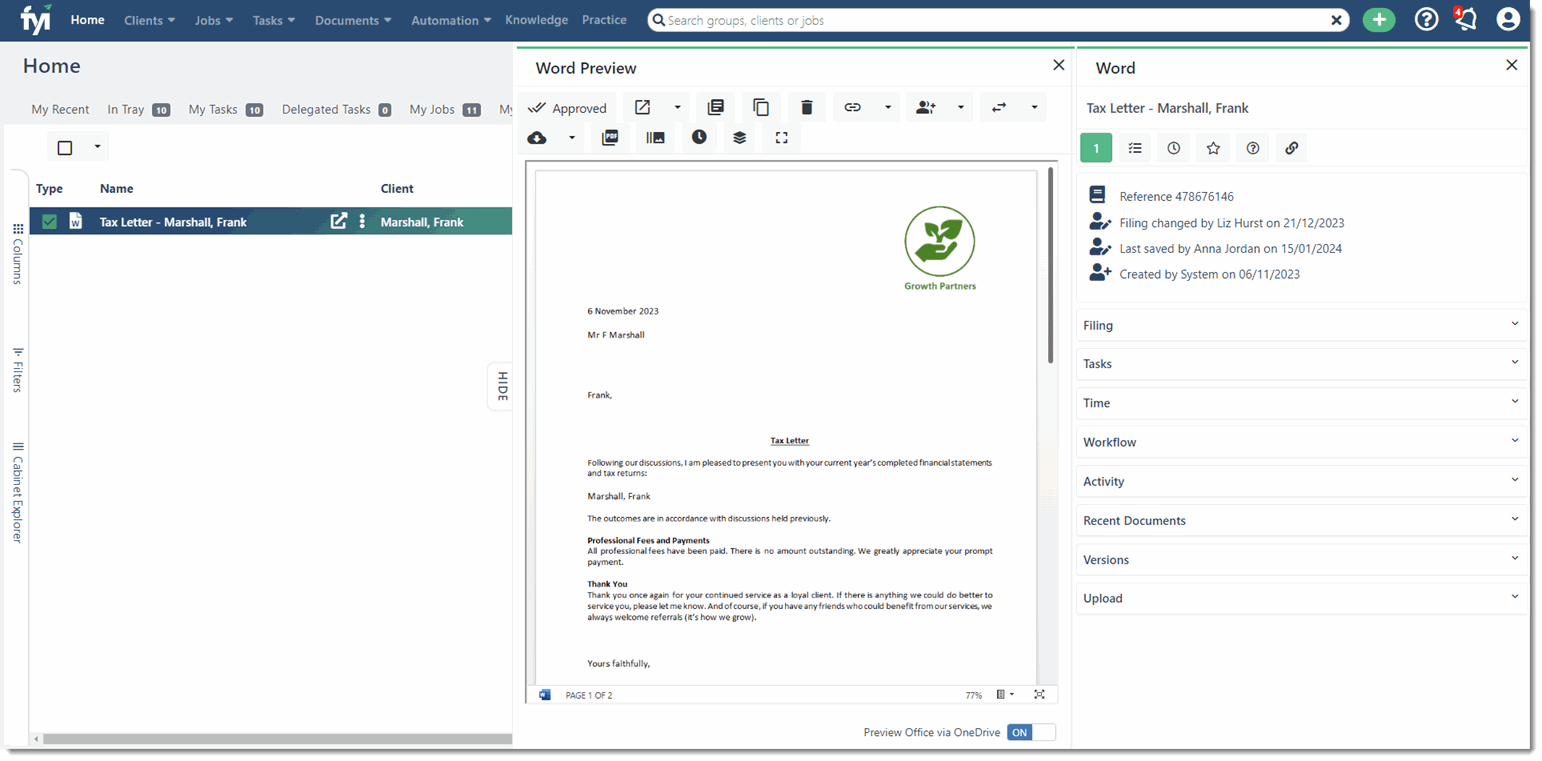Click the PDF icon in the preview toolbar

(x=610, y=138)
